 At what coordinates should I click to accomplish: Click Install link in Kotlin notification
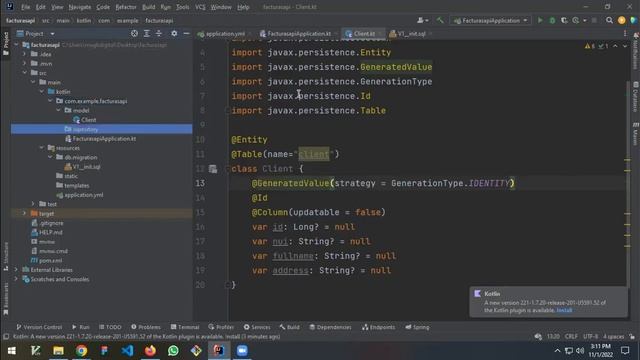[x=564, y=310]
